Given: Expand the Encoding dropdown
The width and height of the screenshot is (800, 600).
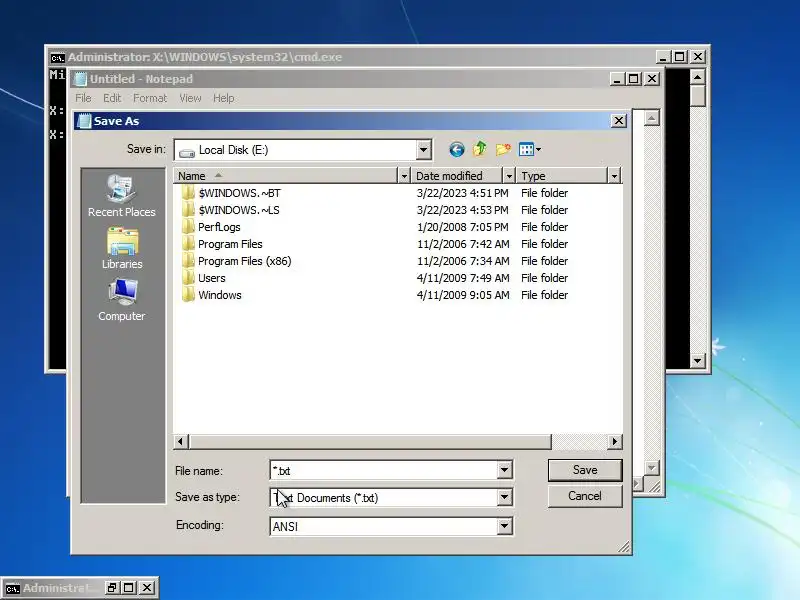Looking at the screenshot, I should tap(504, 526).
